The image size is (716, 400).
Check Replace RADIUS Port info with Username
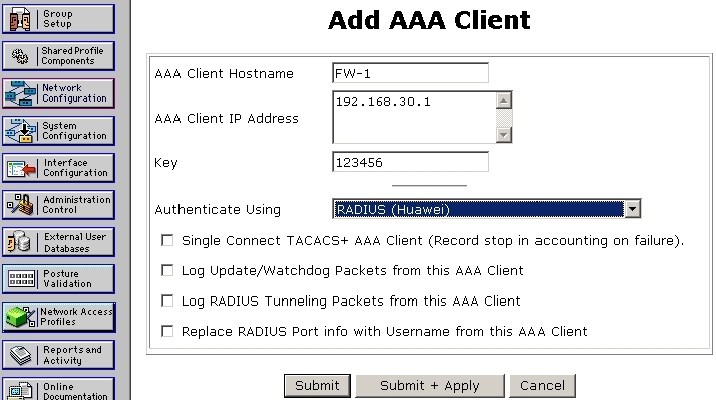(x=167, y=331)
